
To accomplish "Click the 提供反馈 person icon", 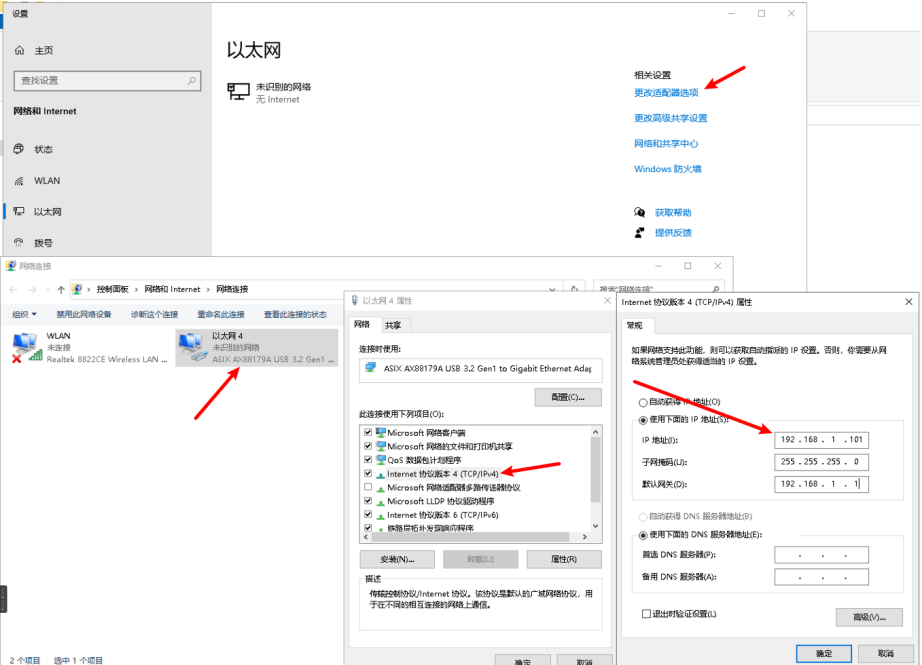I will pyautogui.click(x=639, y=233).
